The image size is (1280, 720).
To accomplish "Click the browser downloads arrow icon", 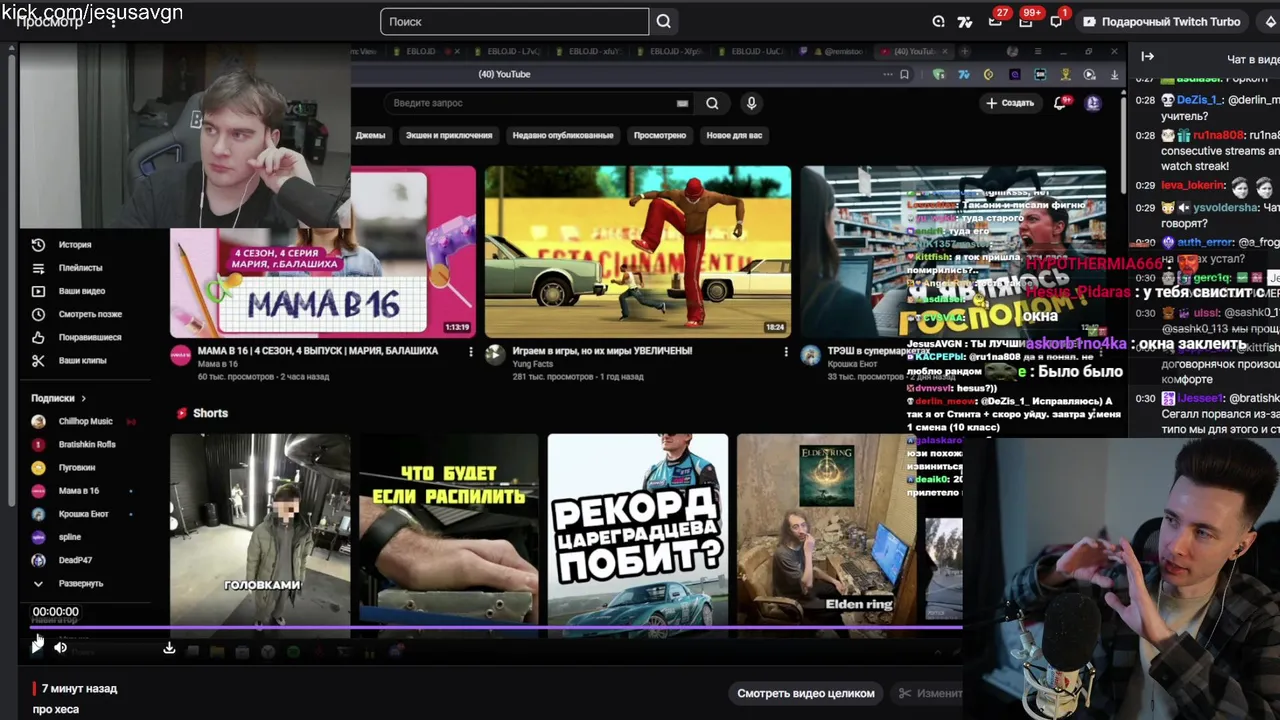I will tap(1115, 74).
